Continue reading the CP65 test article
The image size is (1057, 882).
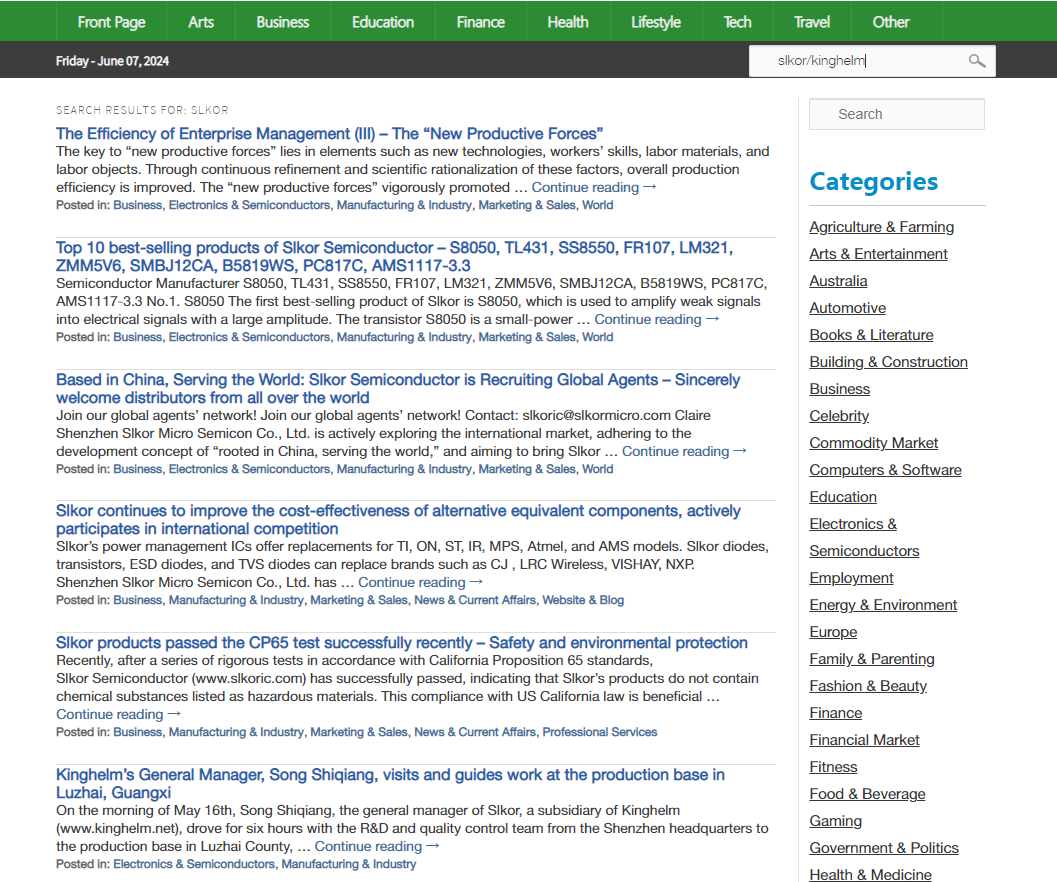tap(118, 714)
